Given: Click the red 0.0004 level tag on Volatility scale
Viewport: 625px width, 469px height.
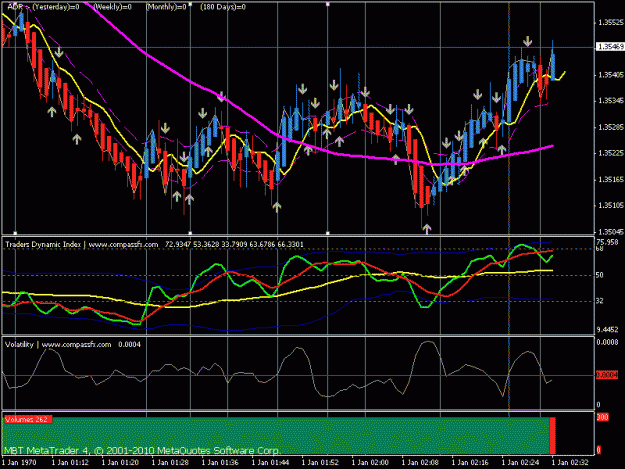Looking at the screenshot, I should [x=607, y=375].
